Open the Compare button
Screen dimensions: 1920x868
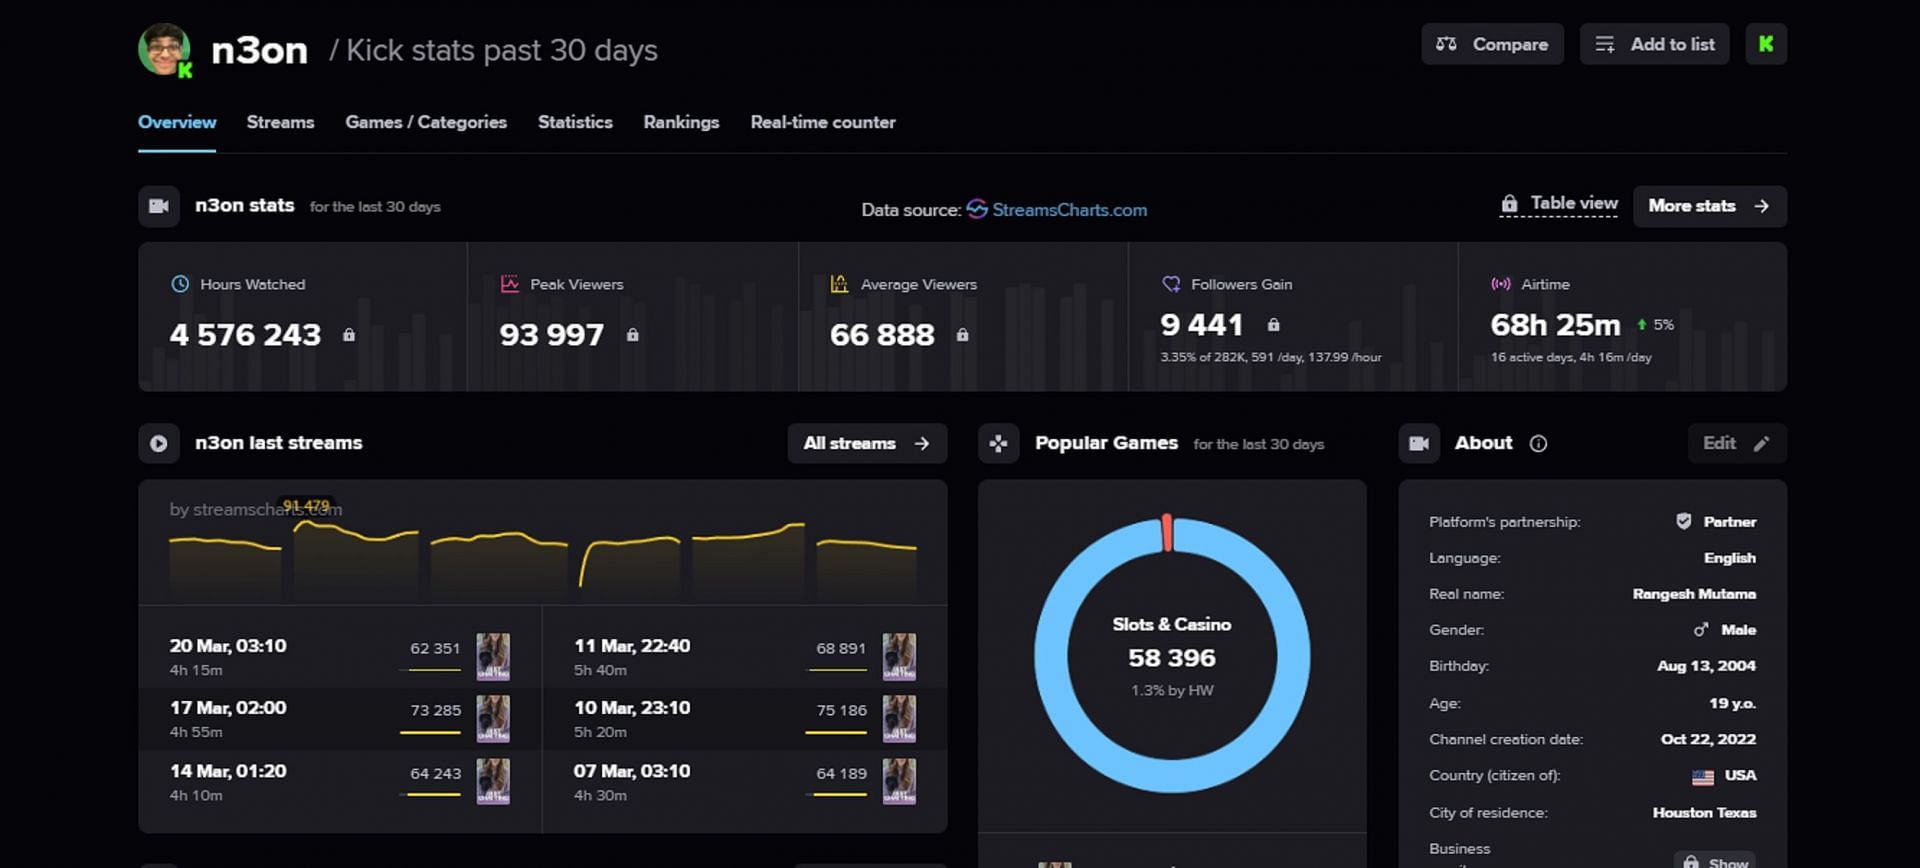[x=1492, y=44]
